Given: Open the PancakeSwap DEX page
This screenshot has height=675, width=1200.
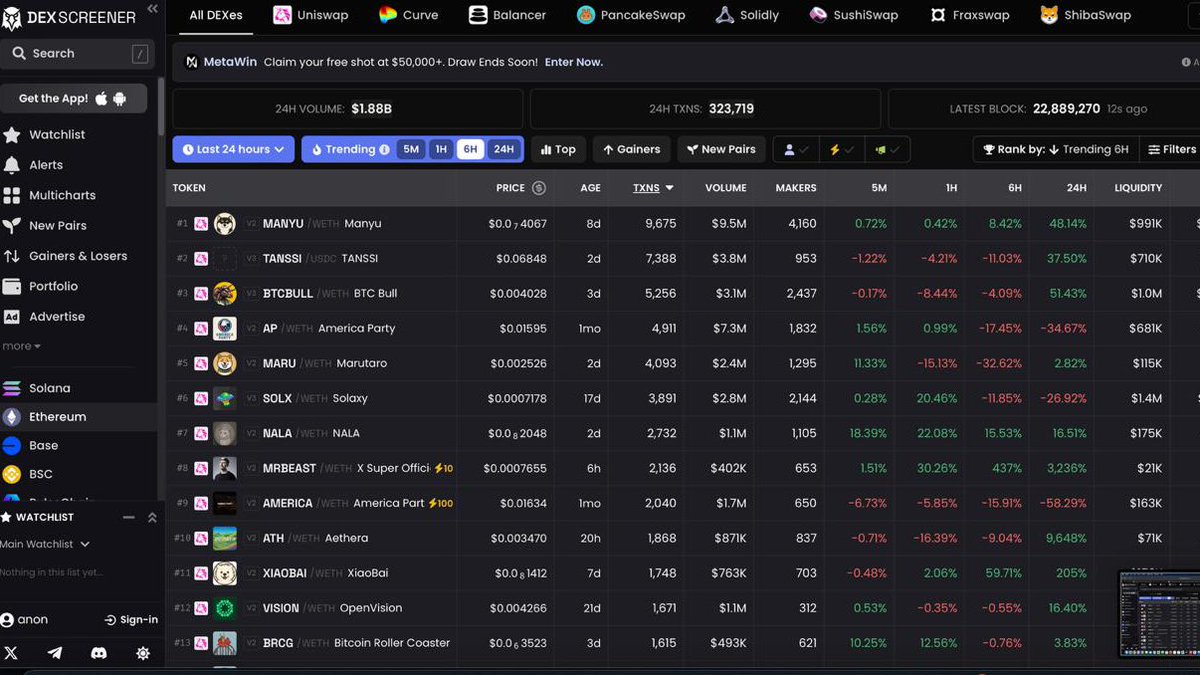Looking at the screenshot, I should [630, 15].
